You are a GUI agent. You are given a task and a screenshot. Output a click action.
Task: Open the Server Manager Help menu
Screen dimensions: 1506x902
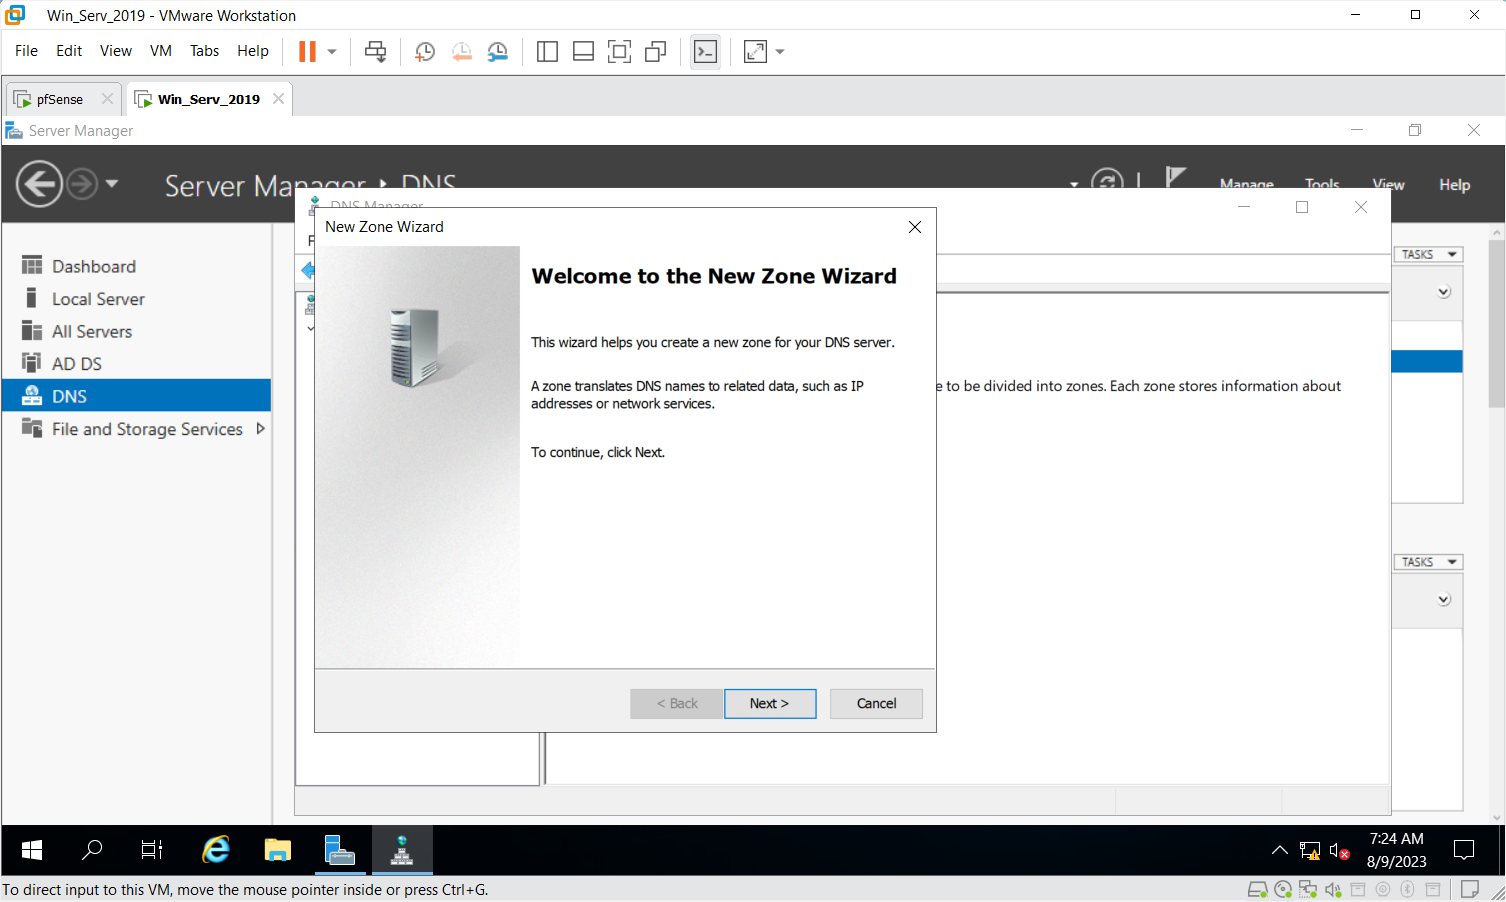(x=1454, y=184)
